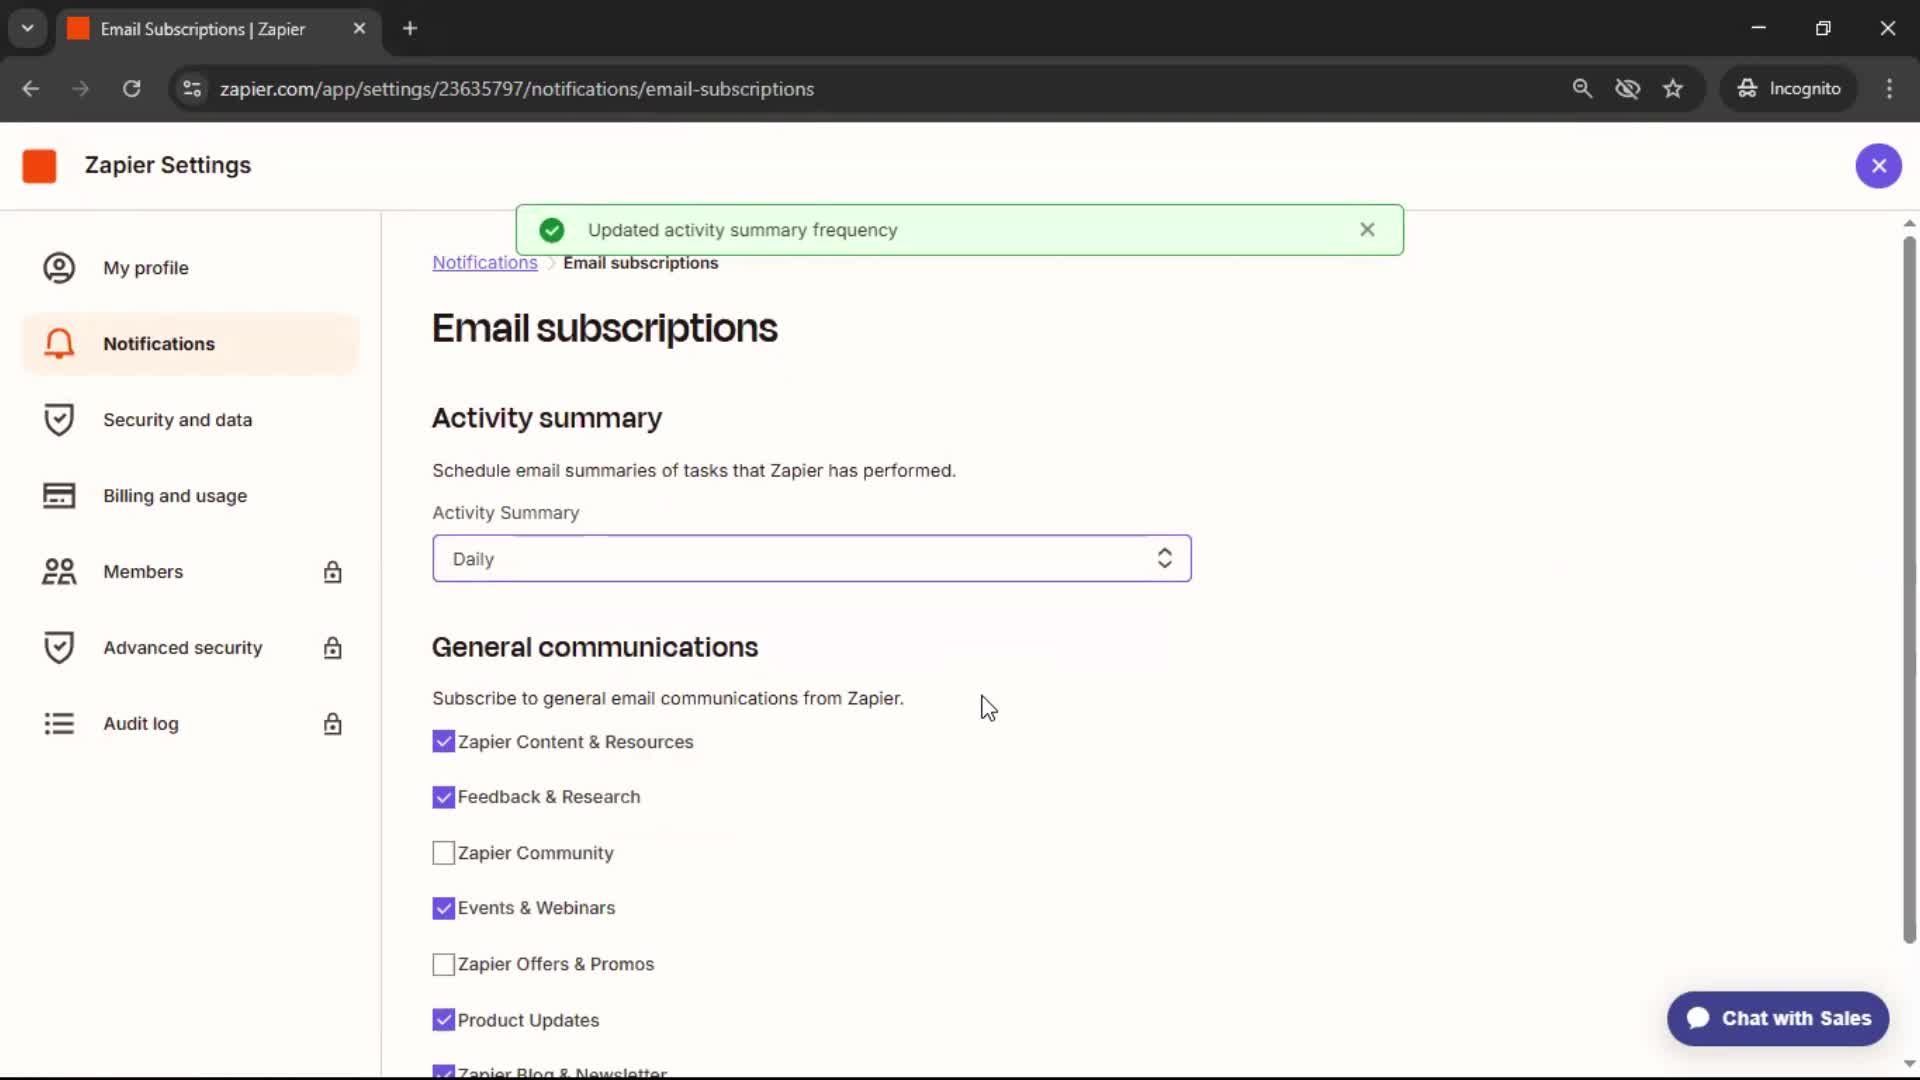Open Chat with Sales widget
This screenshot has height=1080, width=1920.
tap(1778, 1019)
